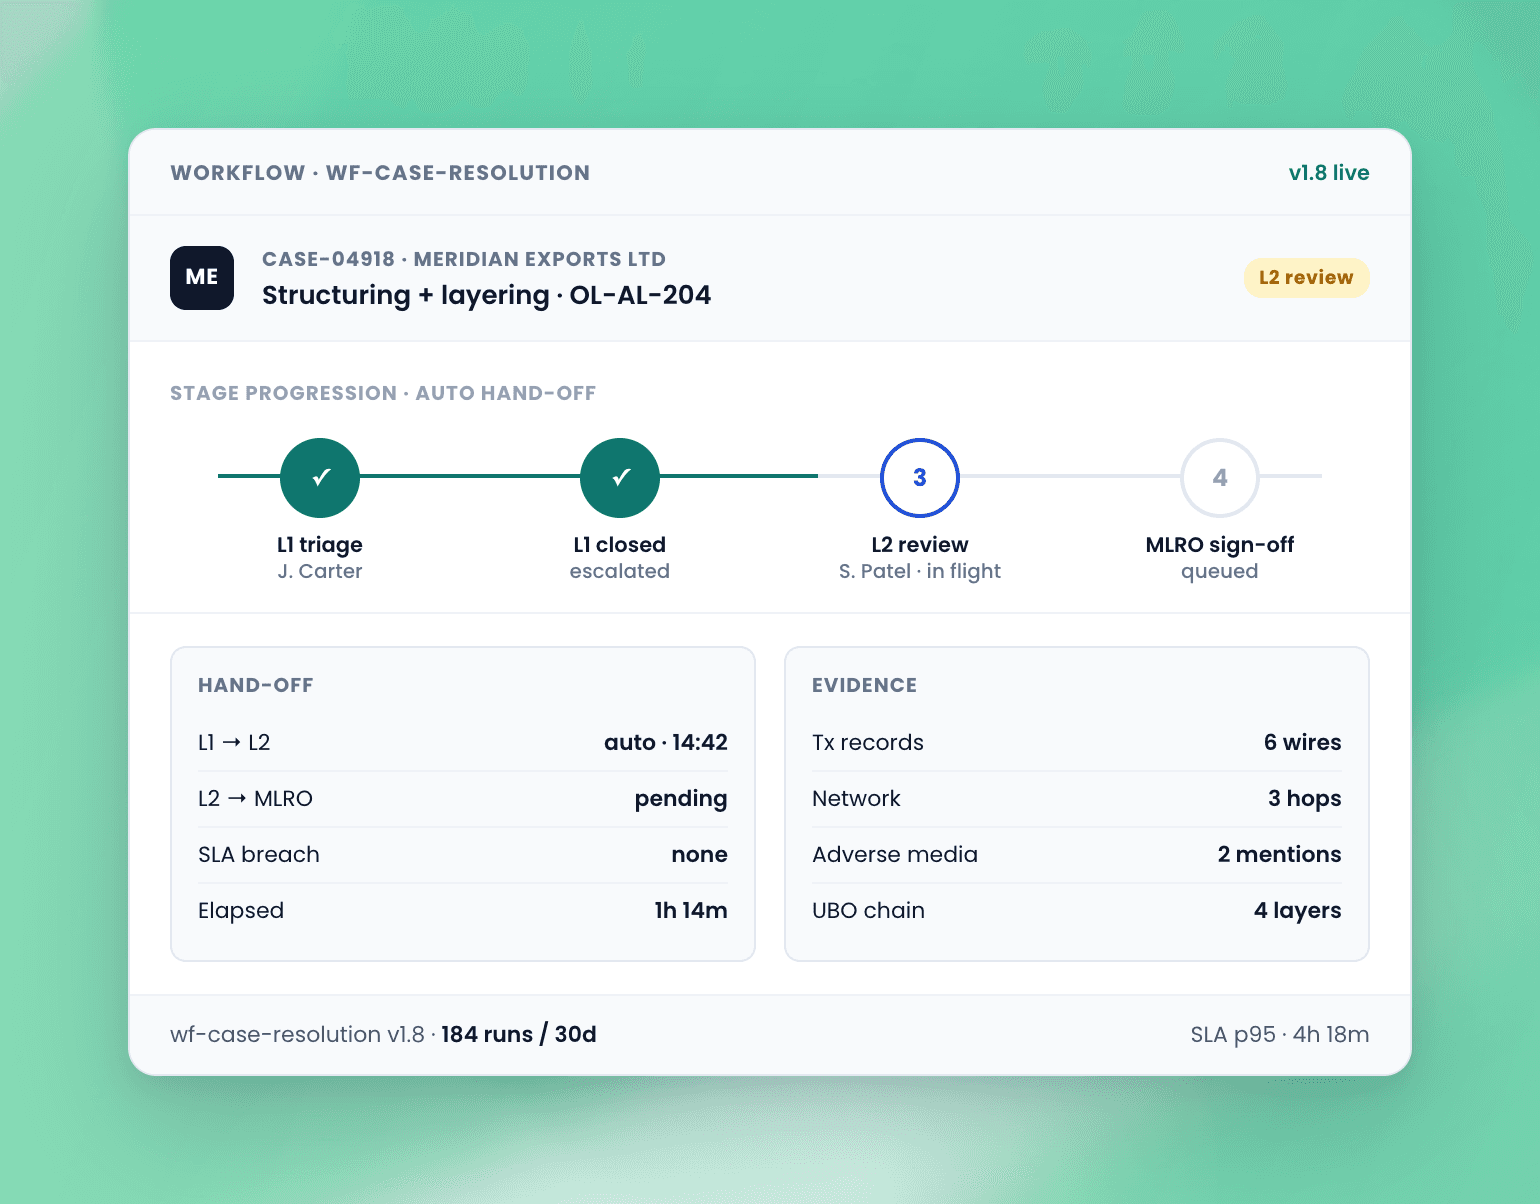Viewport: 1540px width, 1204px height.
Task: Click the escalated status text
Action: [620, 571]
